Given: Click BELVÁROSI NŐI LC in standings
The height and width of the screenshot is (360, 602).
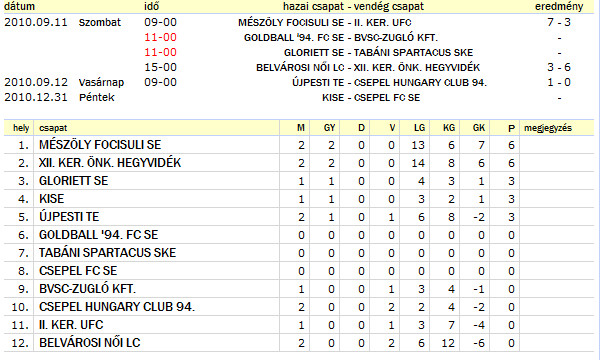Looking at the screenshot, I should [x=89, y=343].
